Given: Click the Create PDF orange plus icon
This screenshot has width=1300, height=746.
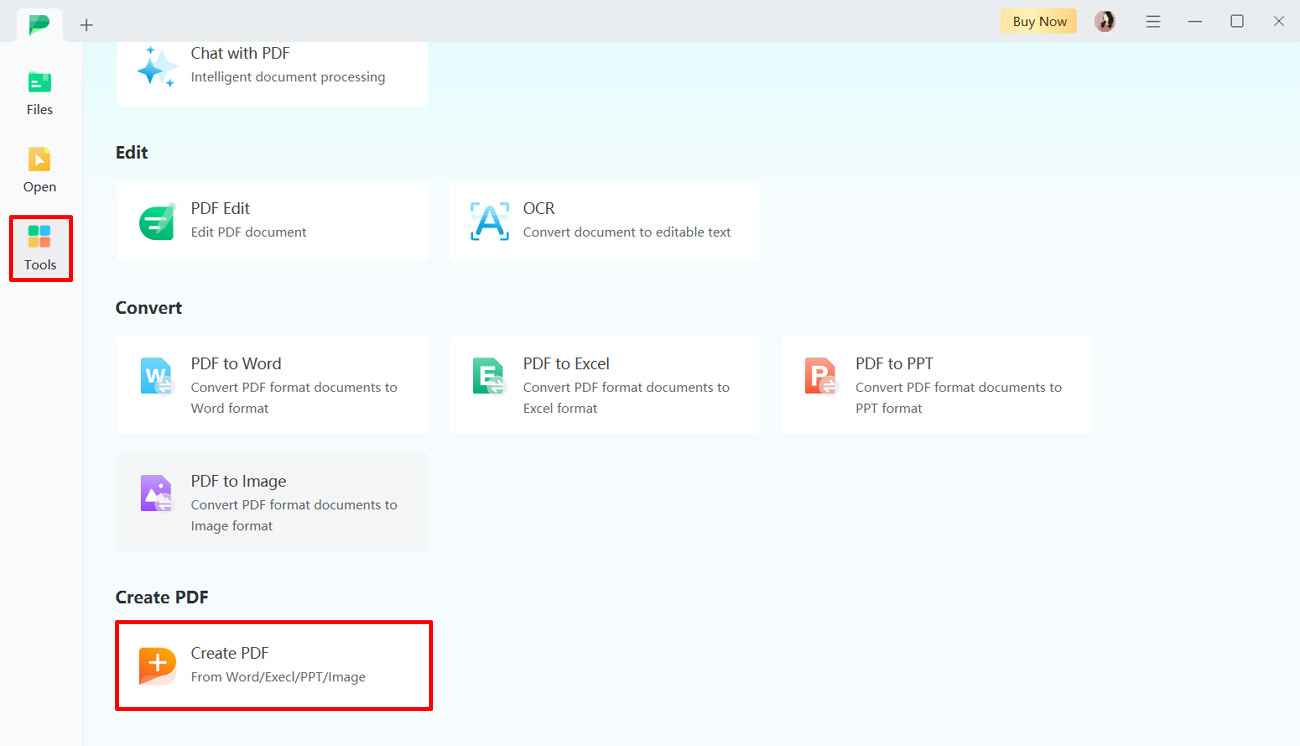Looking at the screenshot, I should (157, 665).
